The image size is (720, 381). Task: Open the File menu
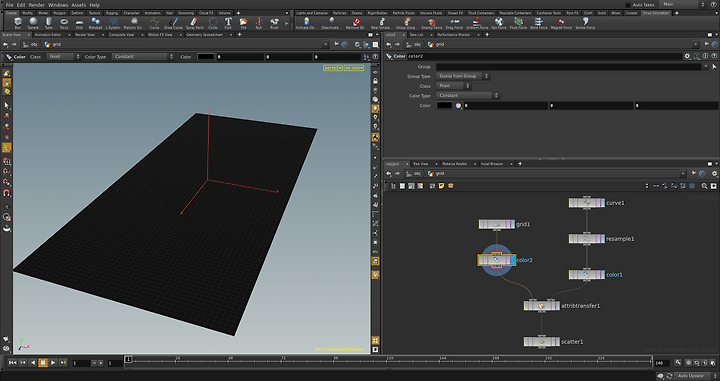9,5
